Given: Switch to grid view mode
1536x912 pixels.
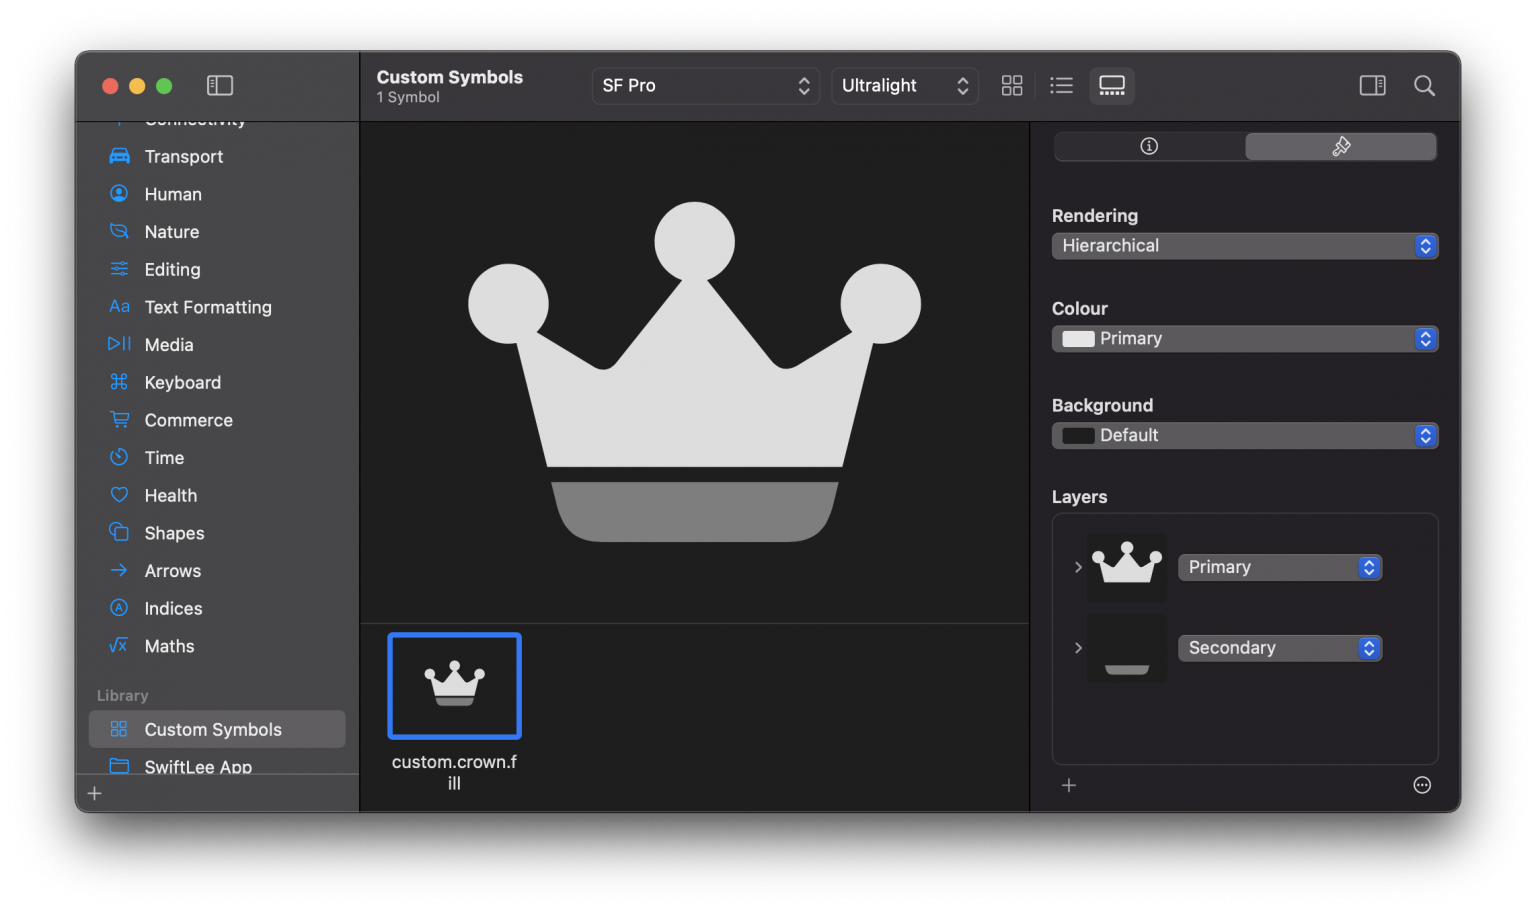Looking at the screenshot, I should [1012, 86].
